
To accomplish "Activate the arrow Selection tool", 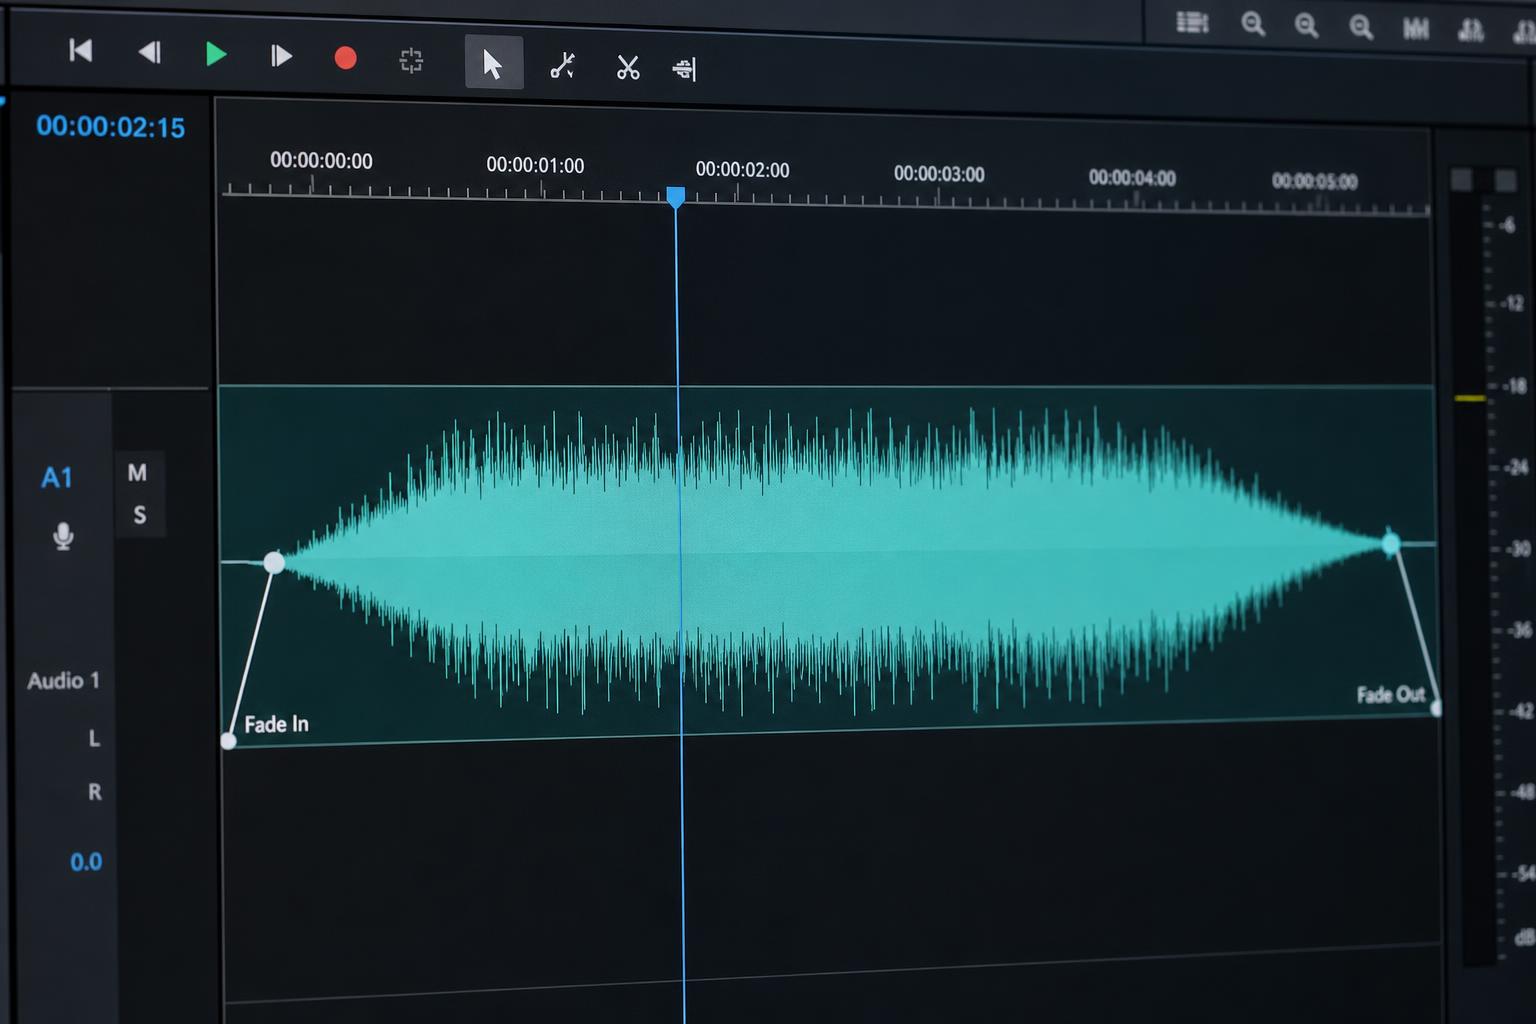I will point(494,63).
